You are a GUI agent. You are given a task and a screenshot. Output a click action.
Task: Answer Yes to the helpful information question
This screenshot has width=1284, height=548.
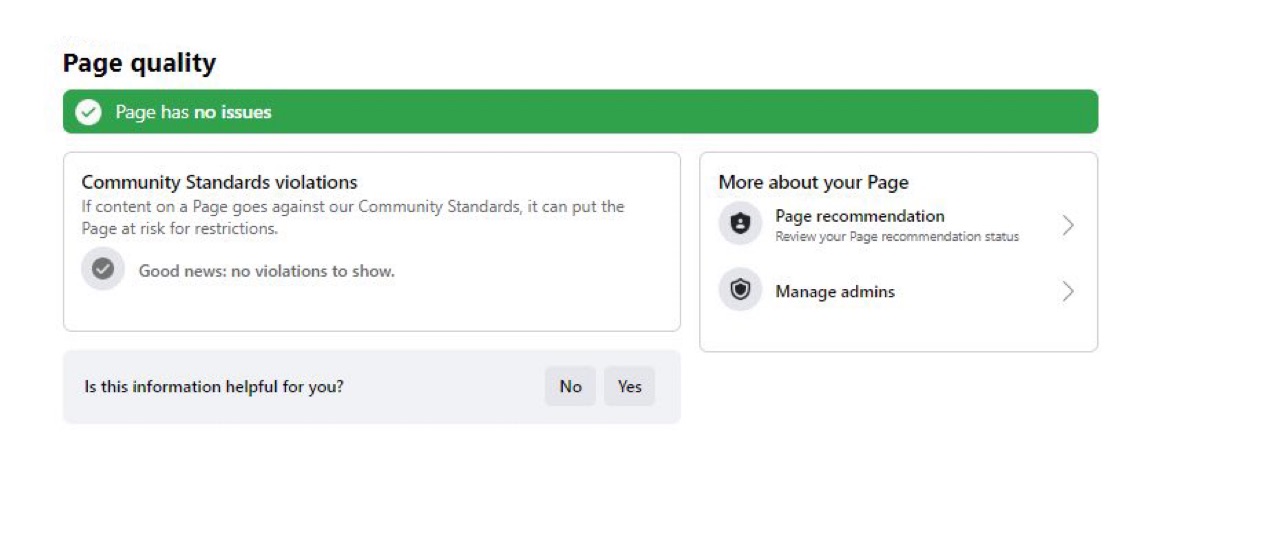(x=629, y=386)
